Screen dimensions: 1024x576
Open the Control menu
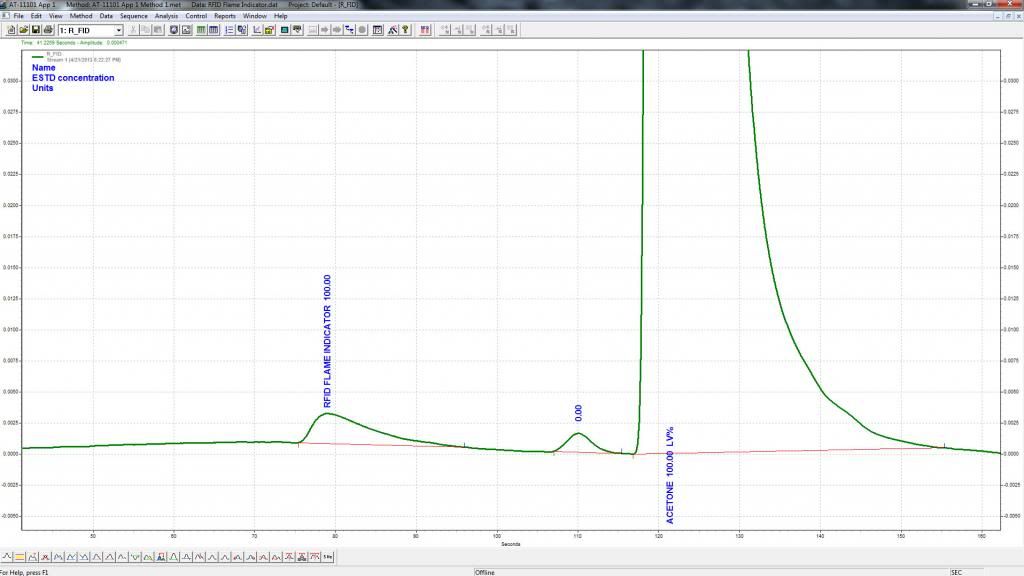[196, 16]
